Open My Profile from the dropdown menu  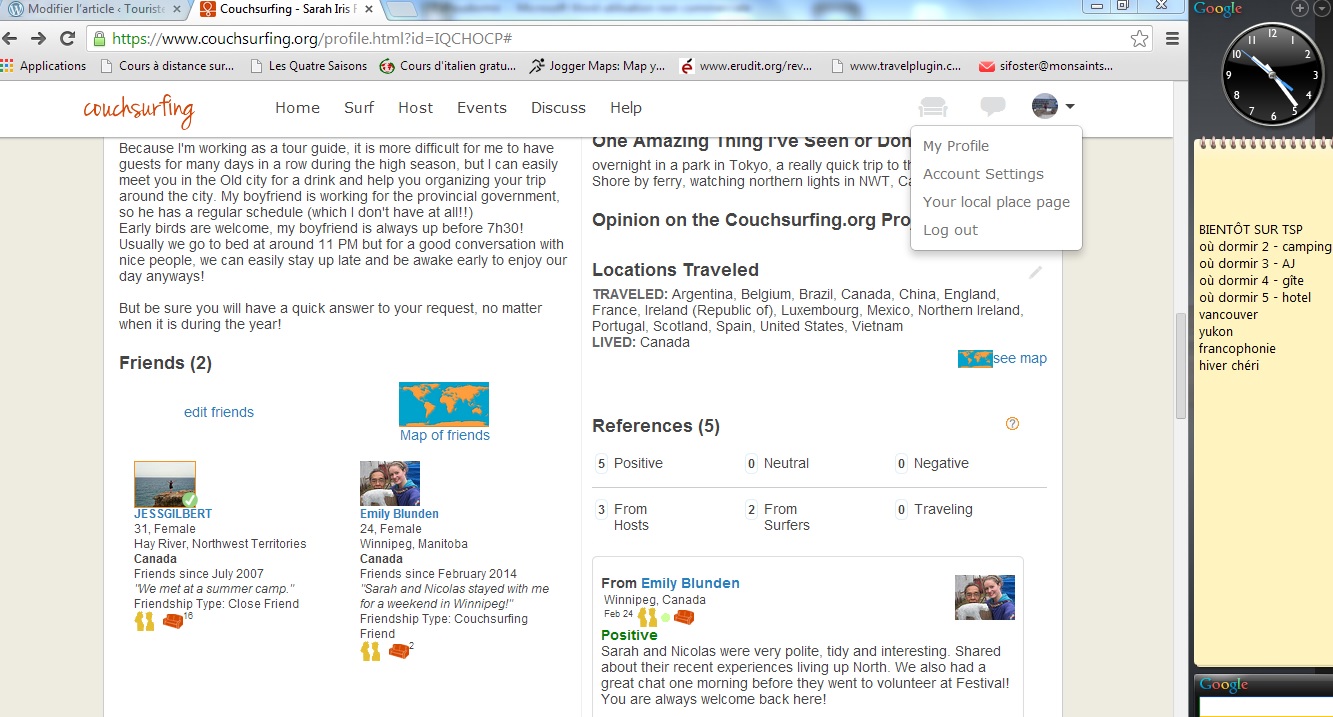[x=955, y=146]
